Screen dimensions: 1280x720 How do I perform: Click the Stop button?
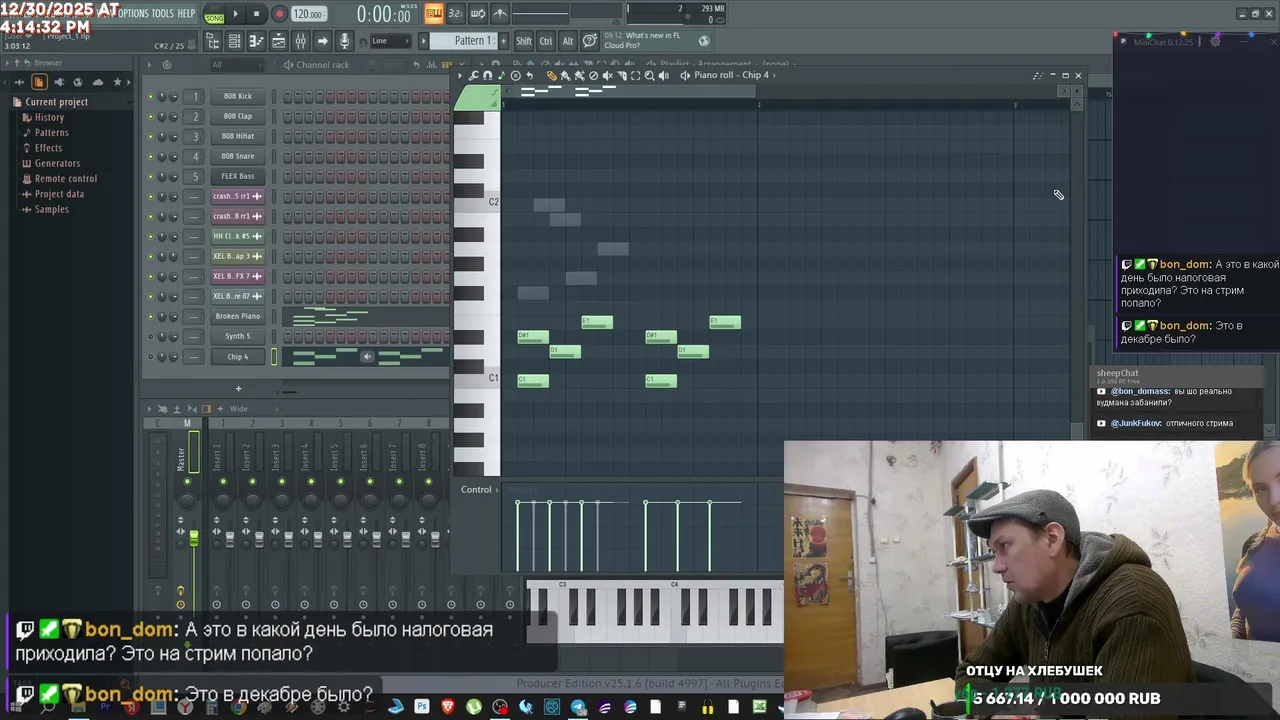click(256, 14)
